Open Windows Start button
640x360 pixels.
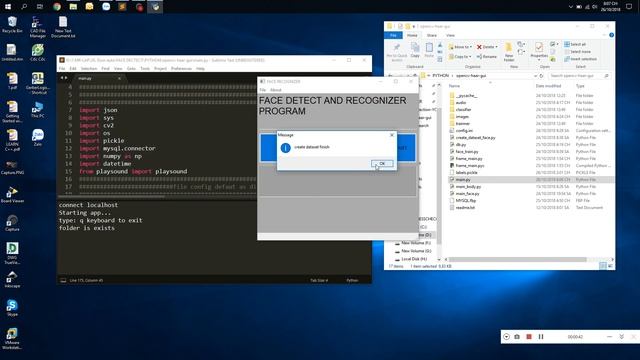click(8, 7)
